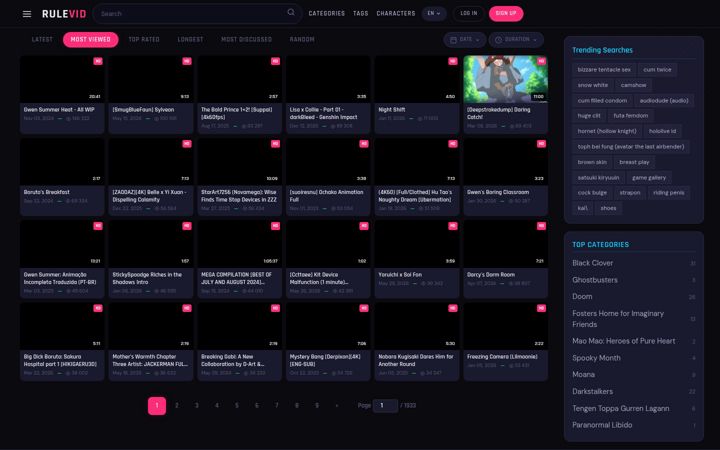Viewport: 720px width, 450px height.
Task: Select the 'snow white' trending tag
Action: (592, 85)
